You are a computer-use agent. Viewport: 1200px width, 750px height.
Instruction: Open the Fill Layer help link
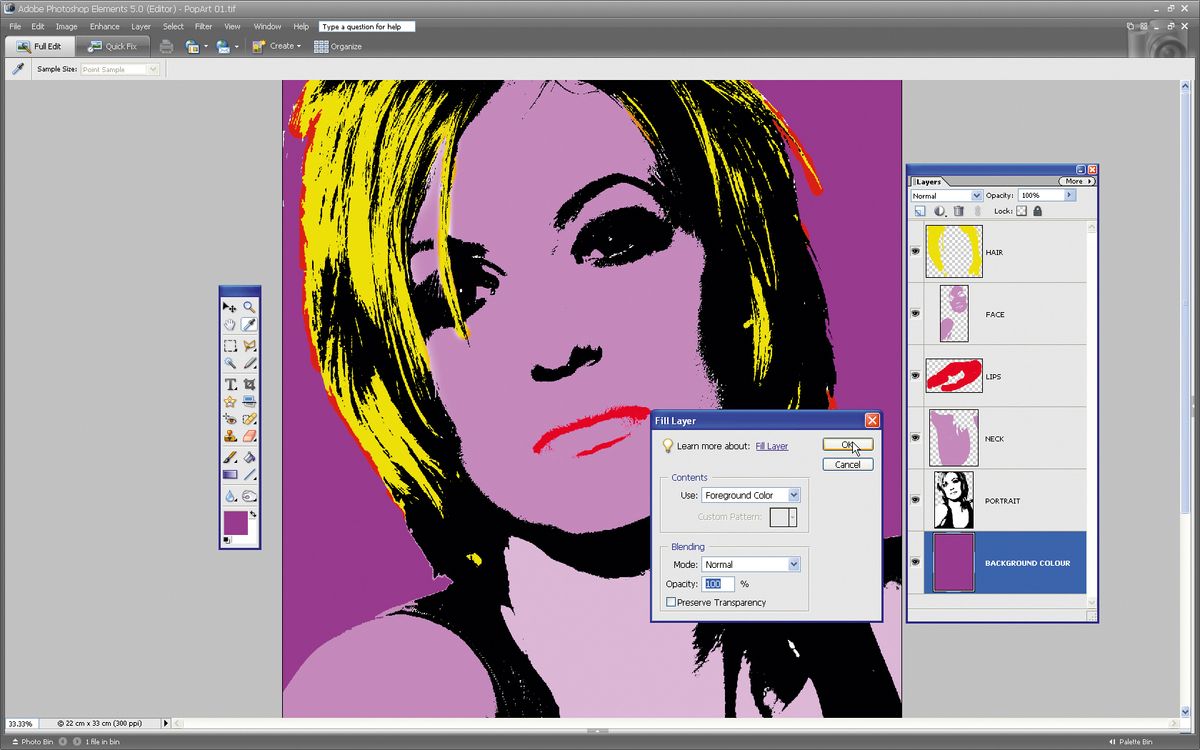point(771,446)
